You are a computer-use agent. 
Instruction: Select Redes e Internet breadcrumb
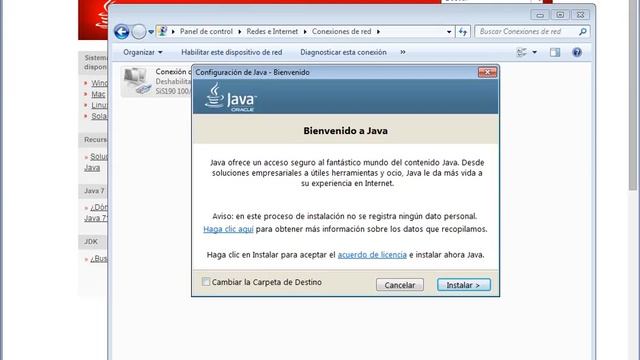(272, 31)
